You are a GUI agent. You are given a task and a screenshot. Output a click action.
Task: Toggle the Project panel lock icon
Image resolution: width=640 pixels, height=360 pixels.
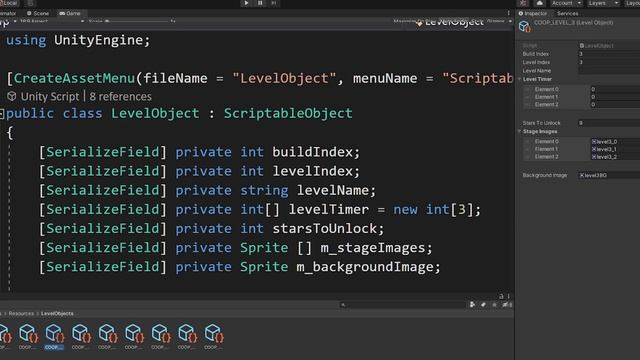[x=501, y=296]
